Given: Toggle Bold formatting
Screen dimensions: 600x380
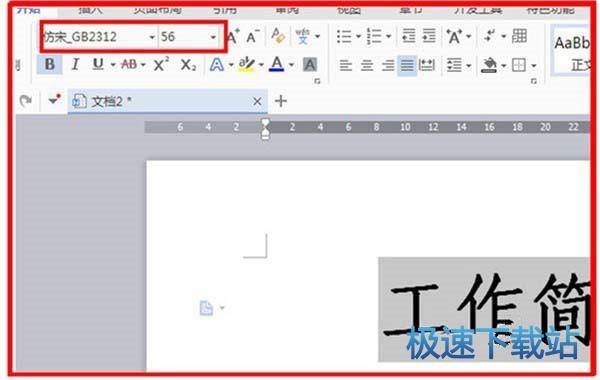Looking at the screenshot, I should point(50,64).
